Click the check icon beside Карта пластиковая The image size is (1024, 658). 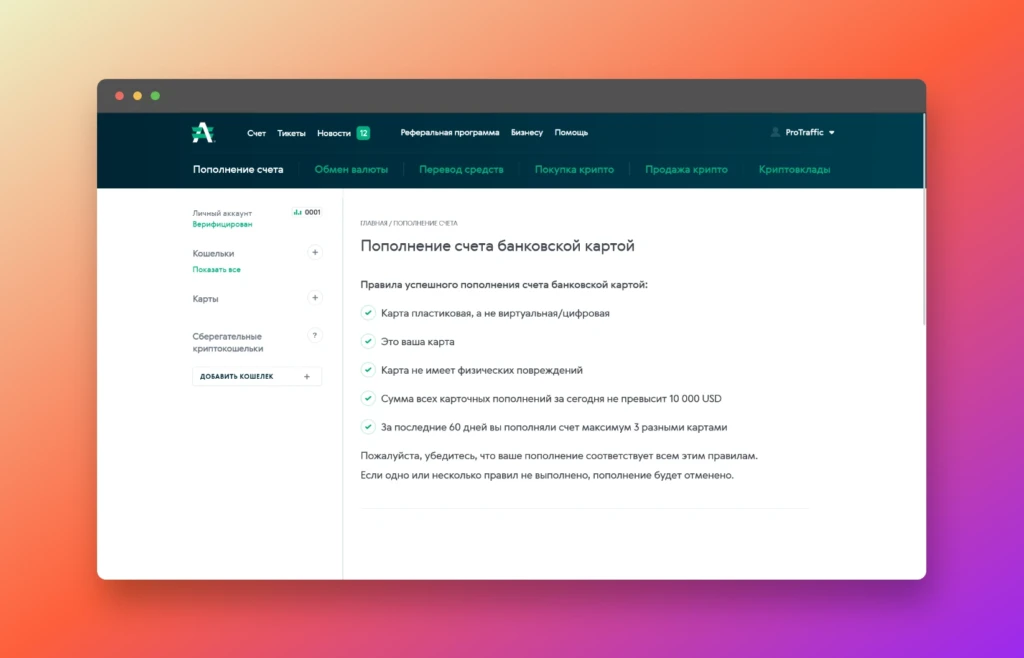click(368, 313)
